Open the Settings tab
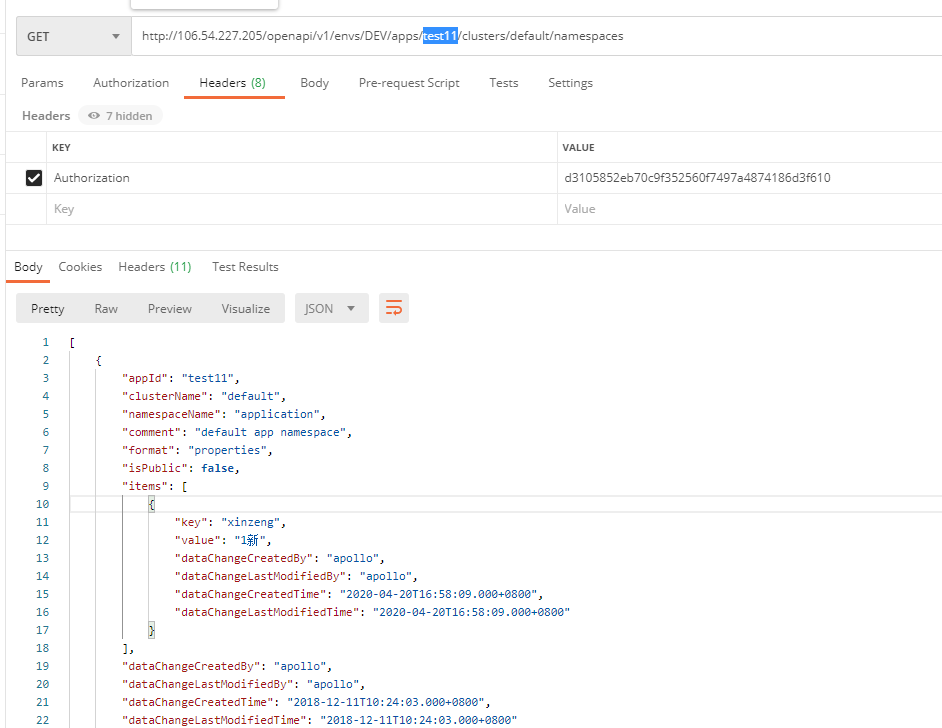The width and height of the screenshot is (942, 728). pyautogui.click(x=570, y=83)
